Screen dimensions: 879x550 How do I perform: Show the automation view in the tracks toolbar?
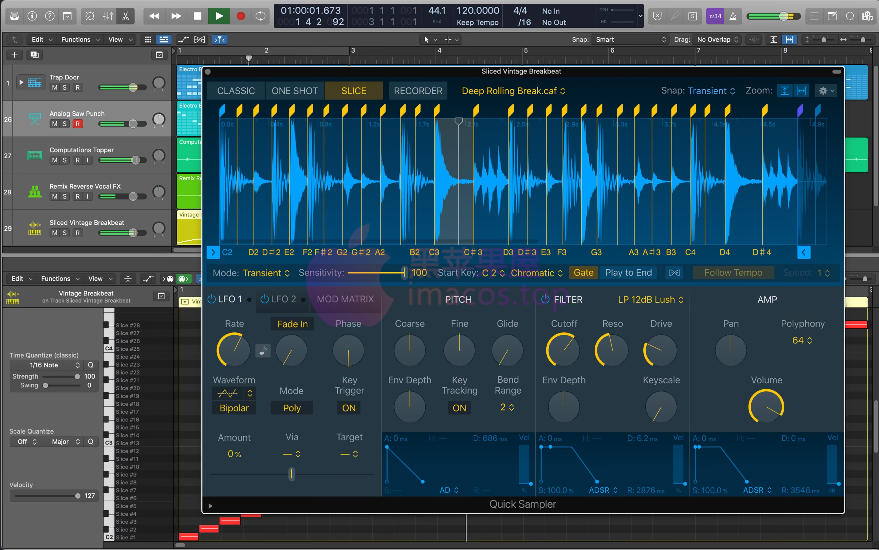pos(183,40)
